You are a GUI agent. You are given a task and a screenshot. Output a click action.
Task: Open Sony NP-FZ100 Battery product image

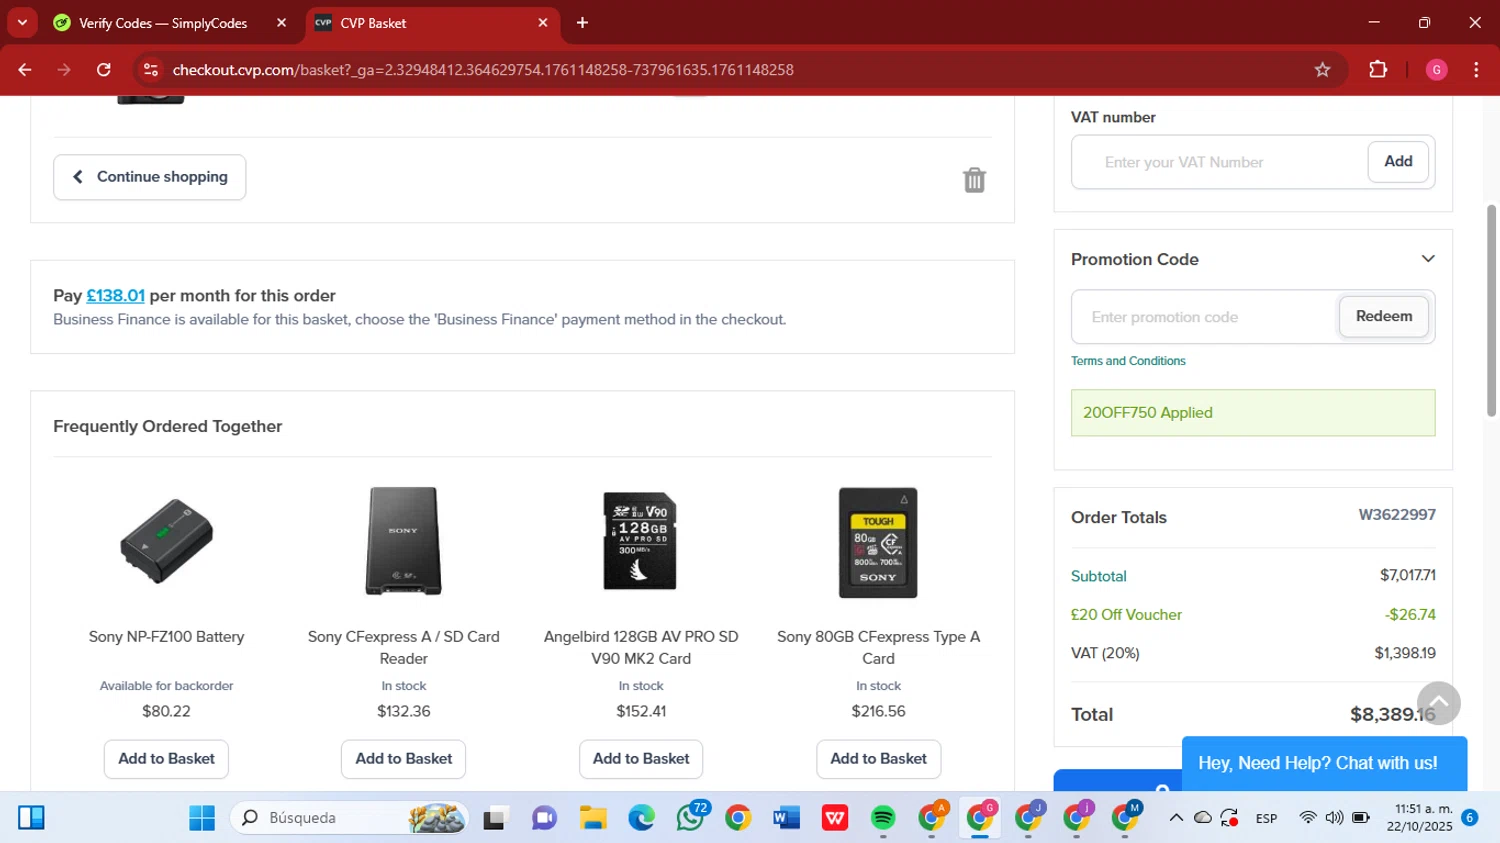[166, 541]
